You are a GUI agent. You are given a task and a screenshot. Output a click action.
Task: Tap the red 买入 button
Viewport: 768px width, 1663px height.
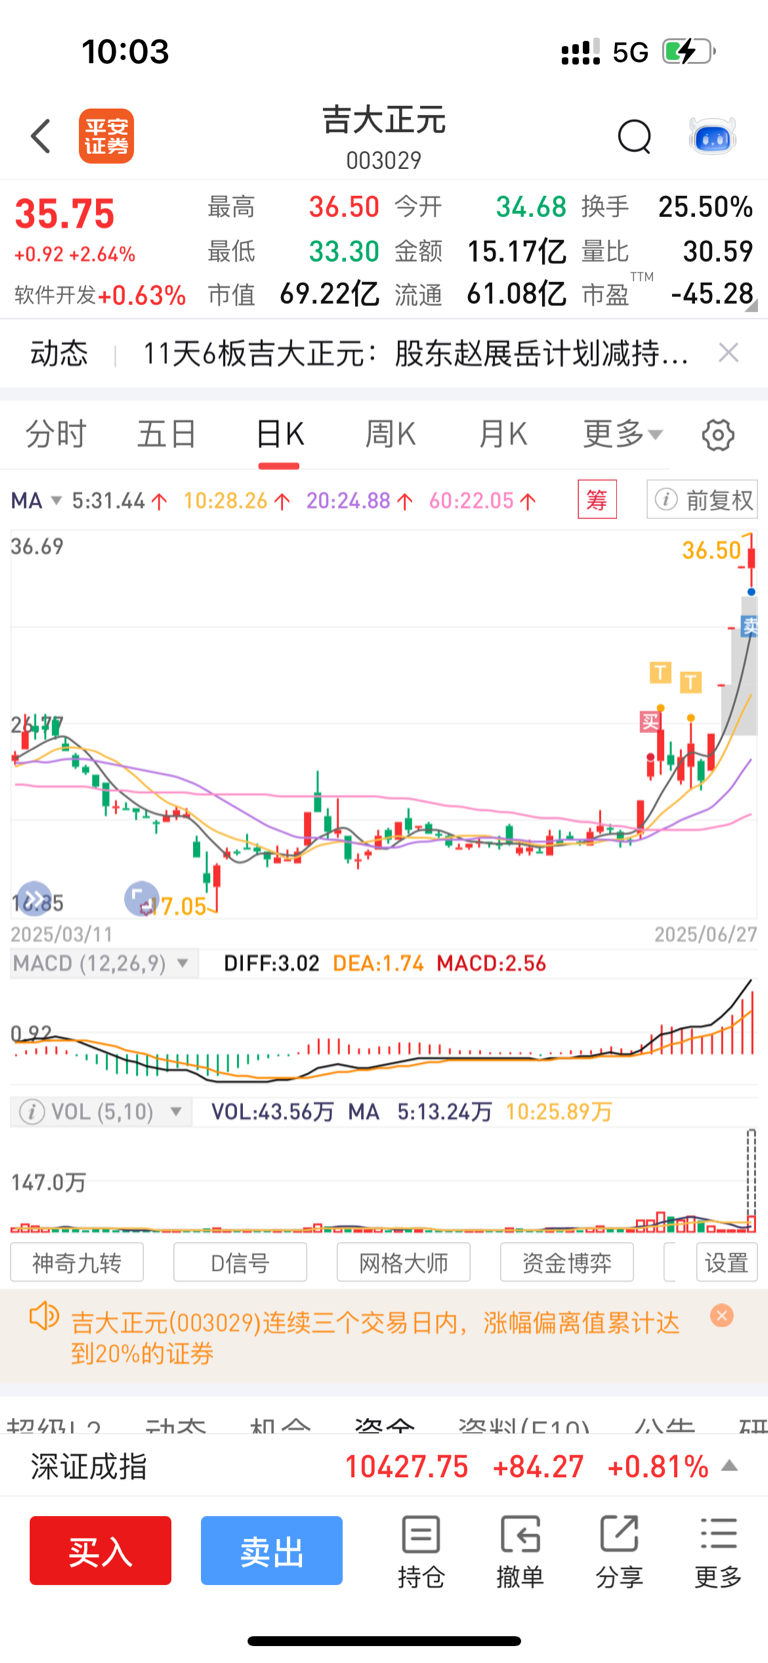(x=100, y=1551)
